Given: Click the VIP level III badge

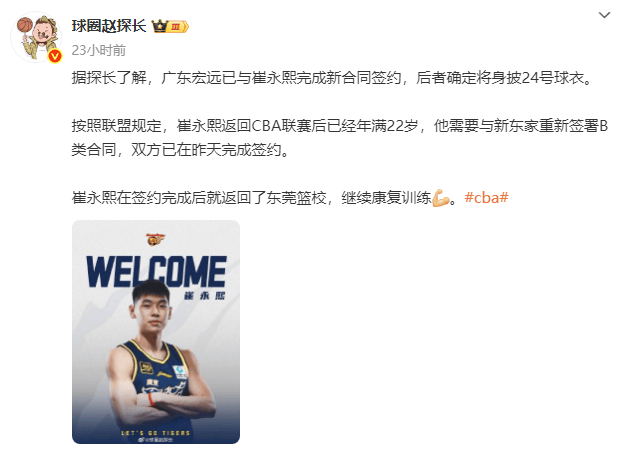Looking at the screenshot, I should [178, 27].
